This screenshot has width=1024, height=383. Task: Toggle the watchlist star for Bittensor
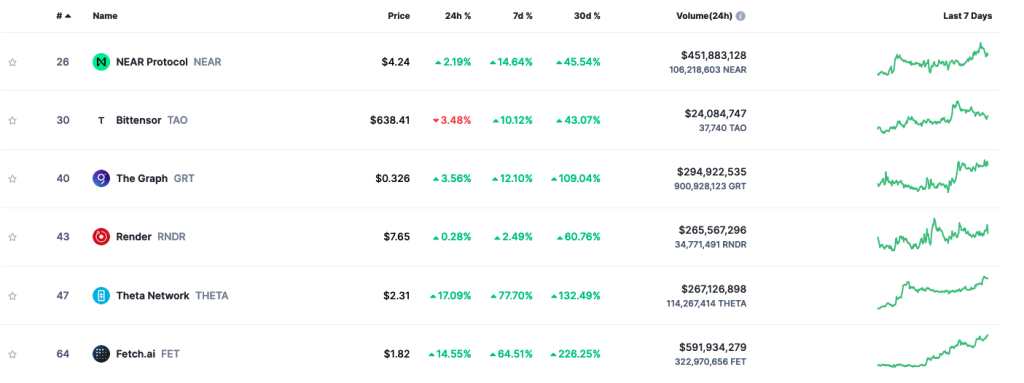coord(12,121)
